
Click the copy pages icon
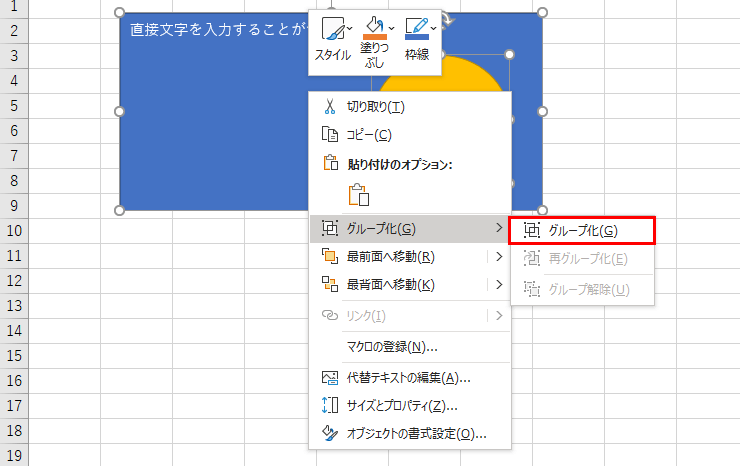[x=329, y=135]
